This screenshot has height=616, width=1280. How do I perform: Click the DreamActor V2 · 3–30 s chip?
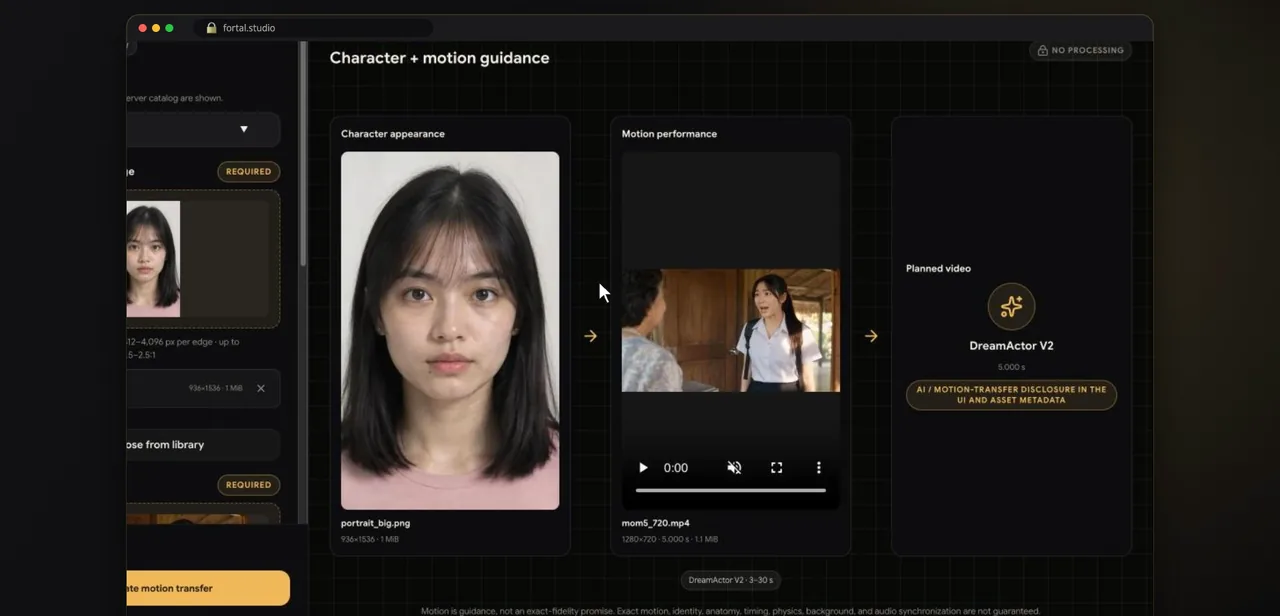pos(730,580)
